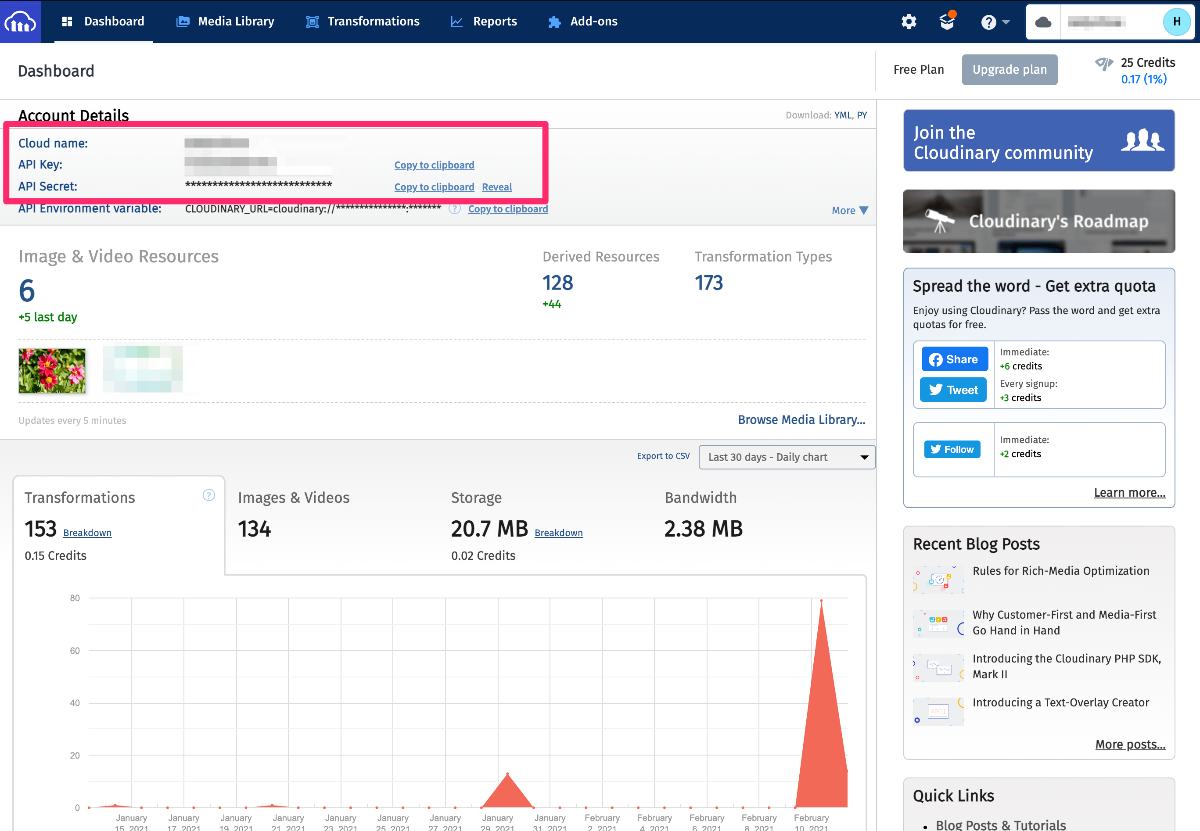The height and width of the screenshot is (831, 1200).
Task: Copy API Secret to clipboard
Action: pos(434,187)
